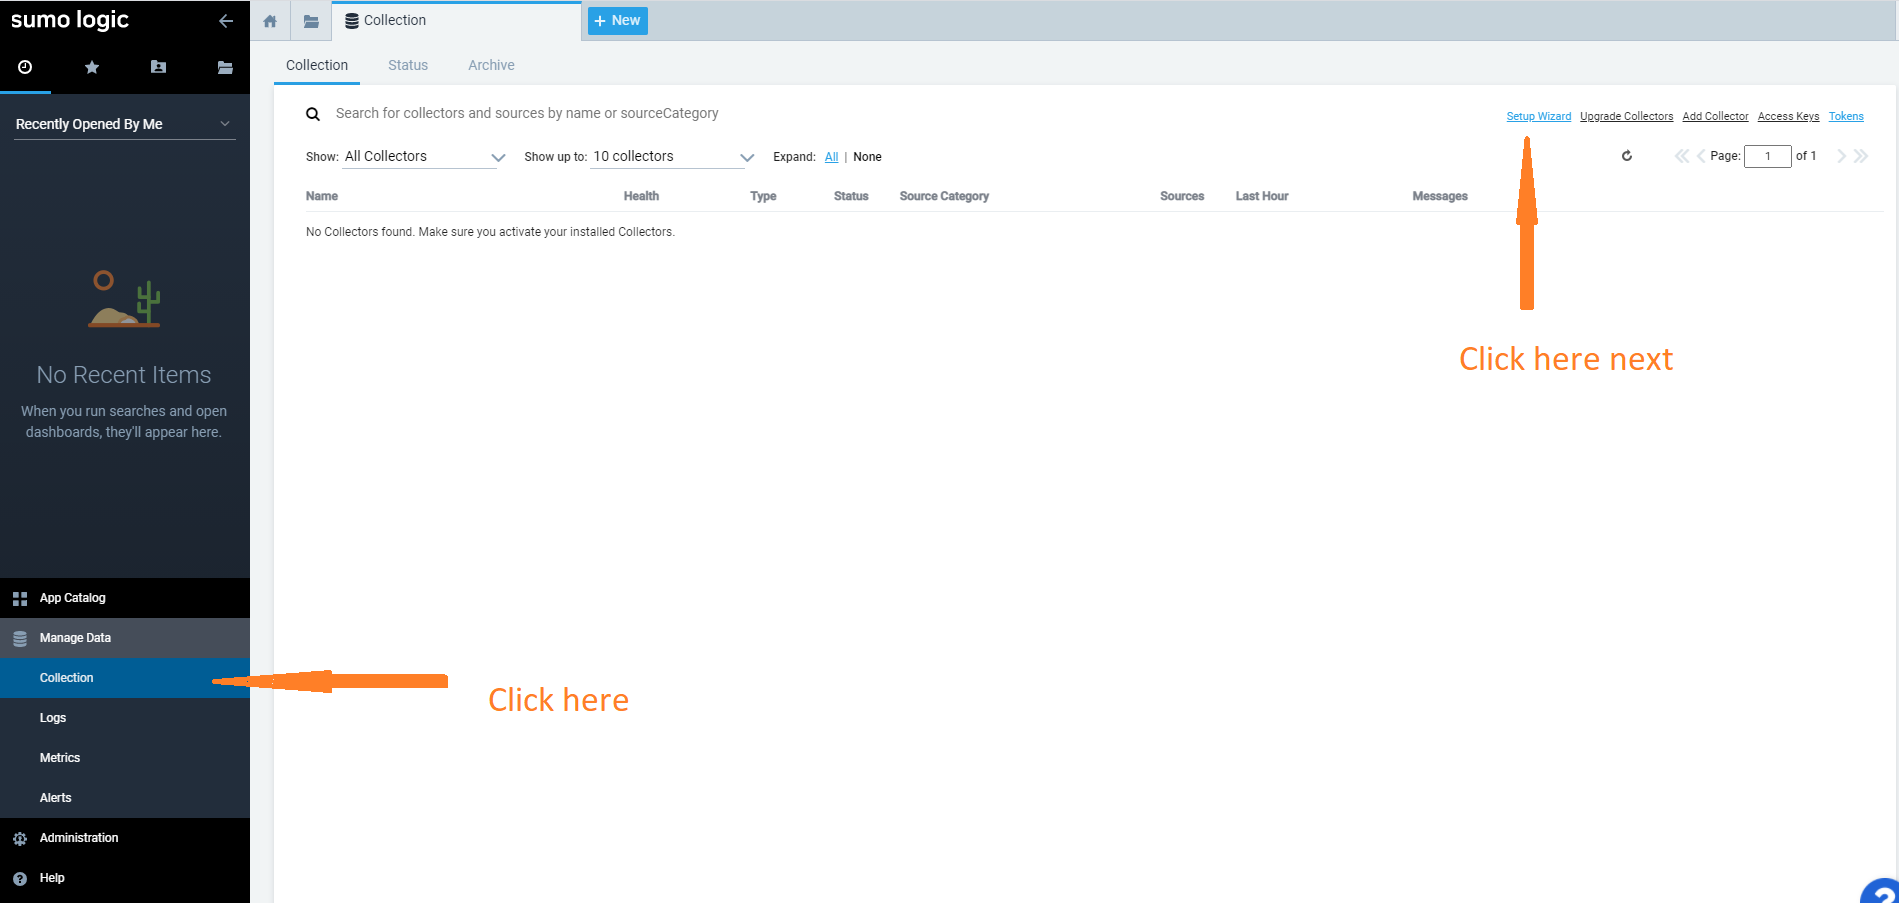
Task: Click the Help question mark icon
Action: coord(20,879)
